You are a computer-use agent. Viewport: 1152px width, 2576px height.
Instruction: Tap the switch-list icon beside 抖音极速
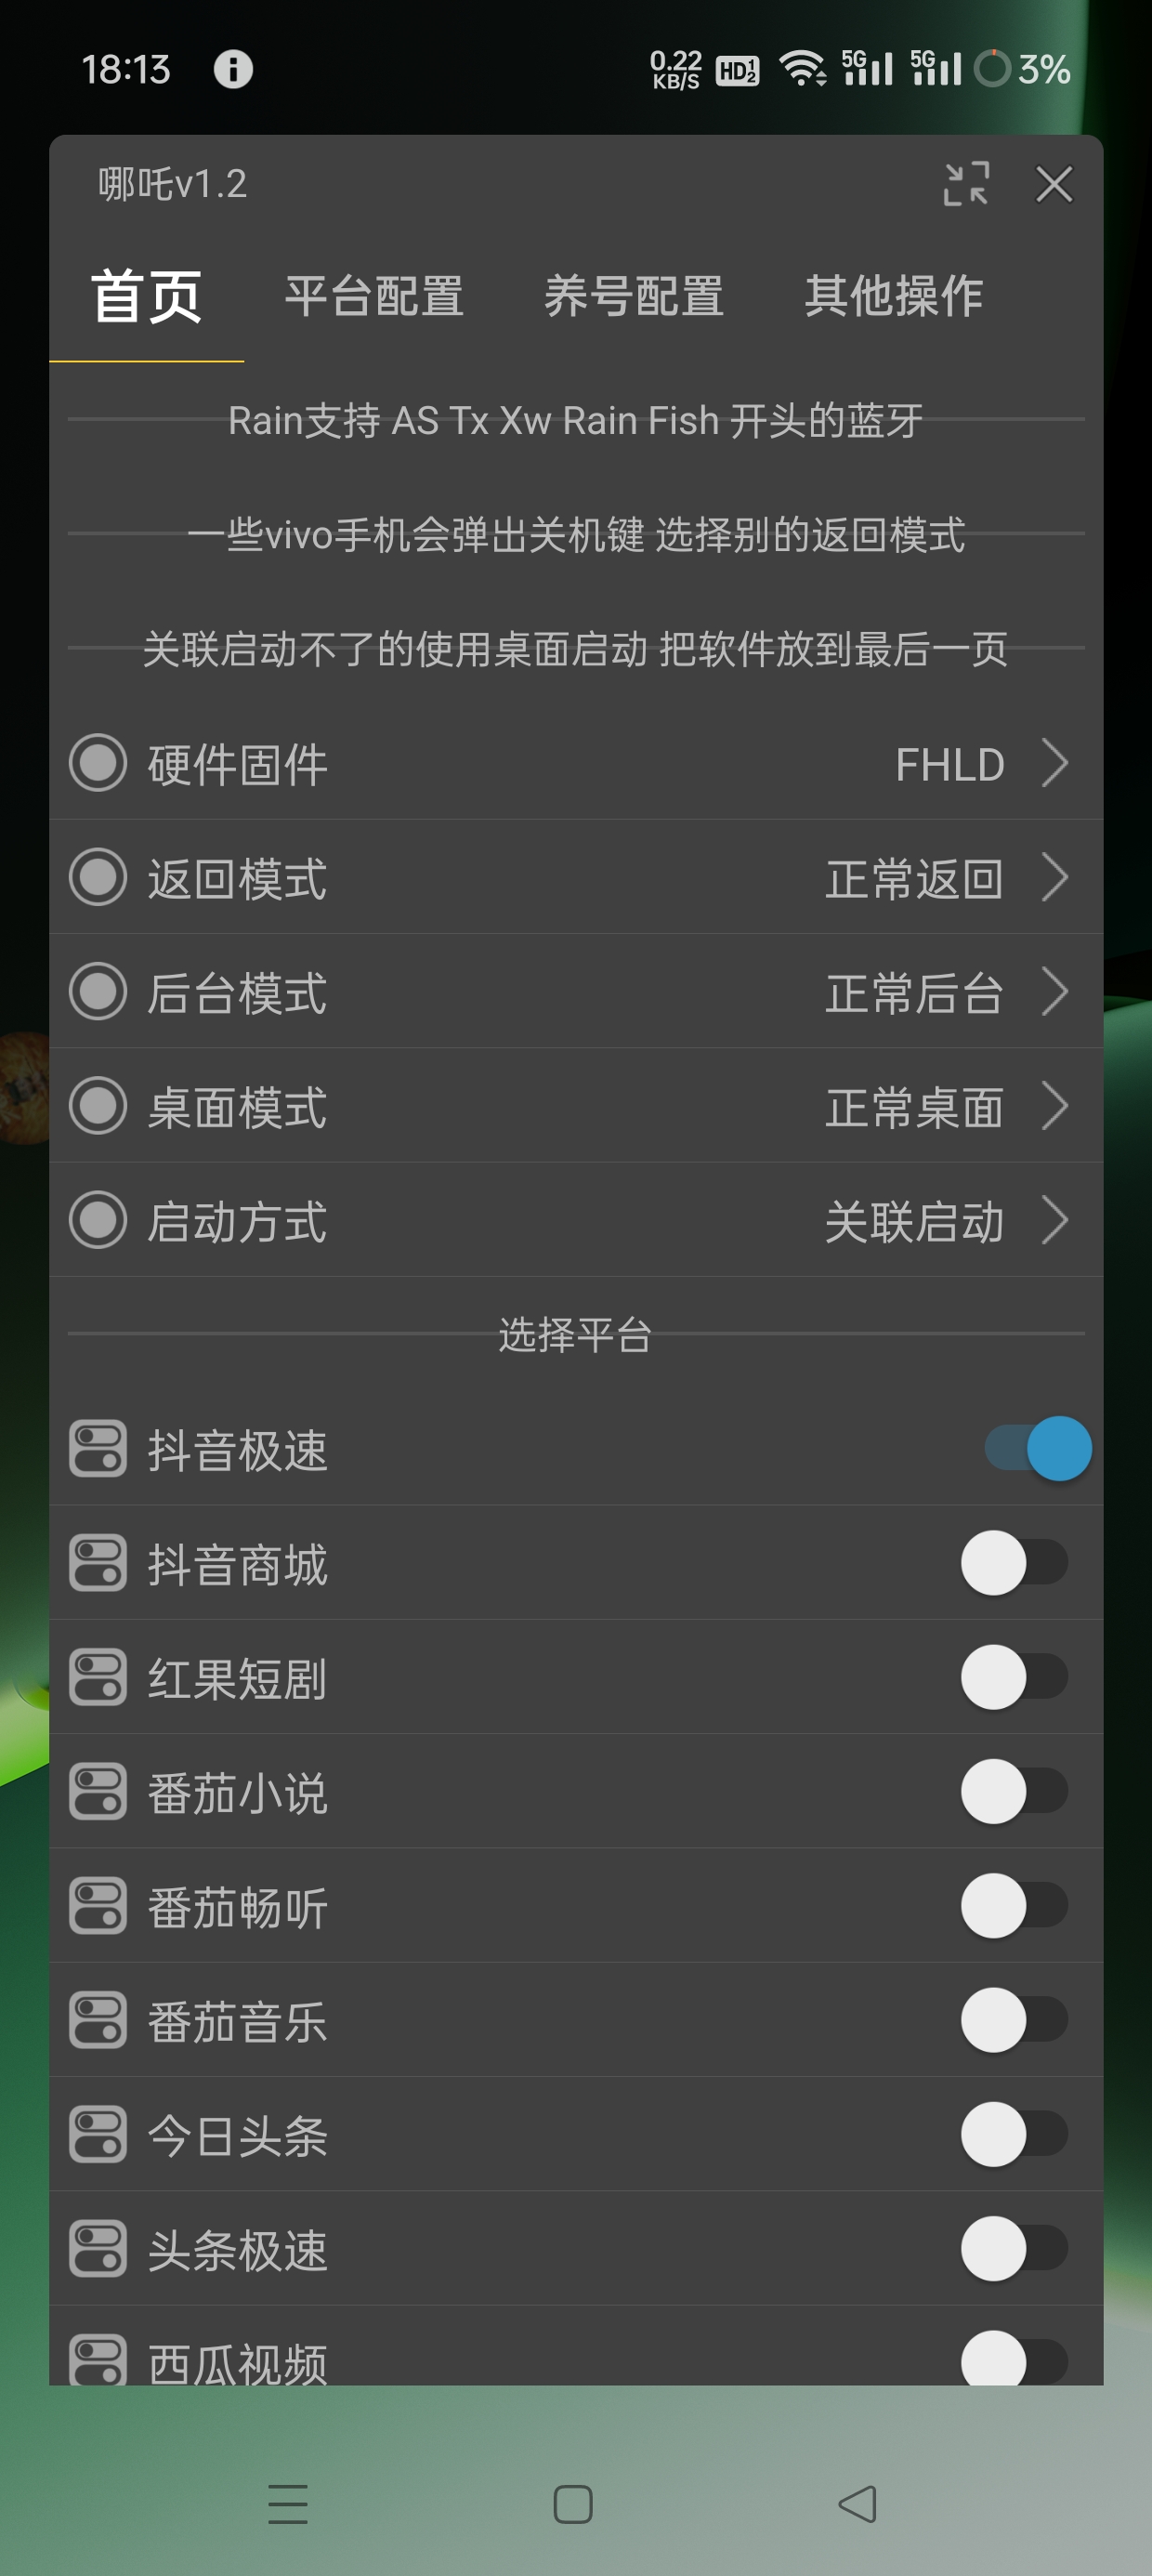98,1449
